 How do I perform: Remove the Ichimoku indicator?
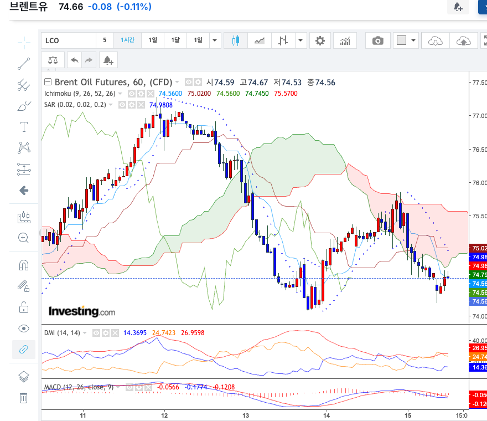pos(150,94)
